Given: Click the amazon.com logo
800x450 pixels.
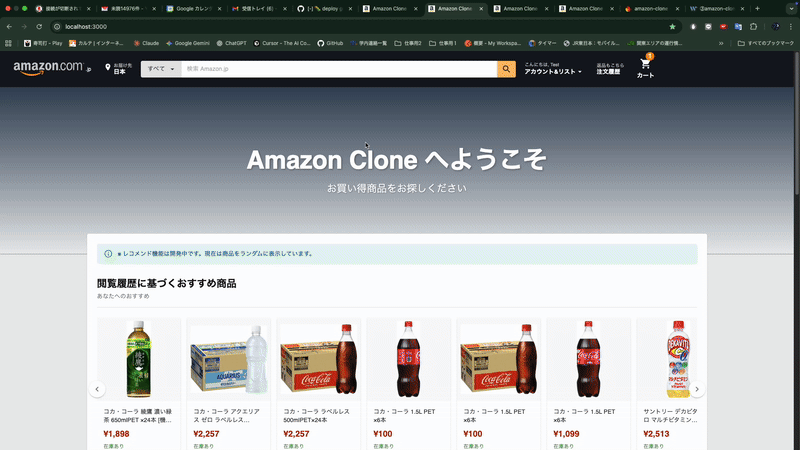Looking at the screenshot, I should click(x=52, y=68).
